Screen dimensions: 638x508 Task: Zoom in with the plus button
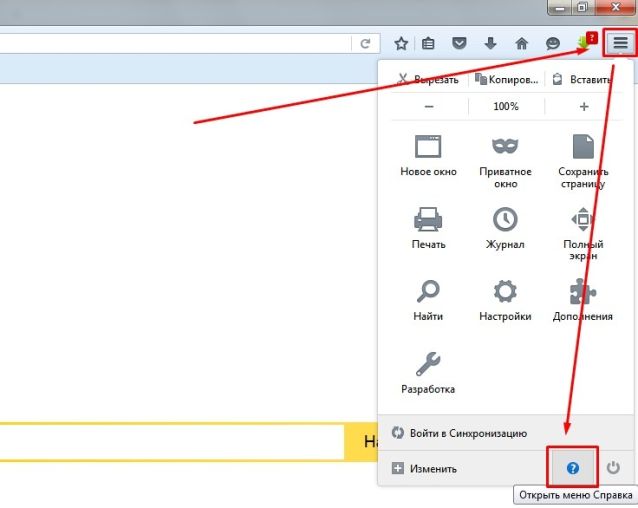click(584, 106)
